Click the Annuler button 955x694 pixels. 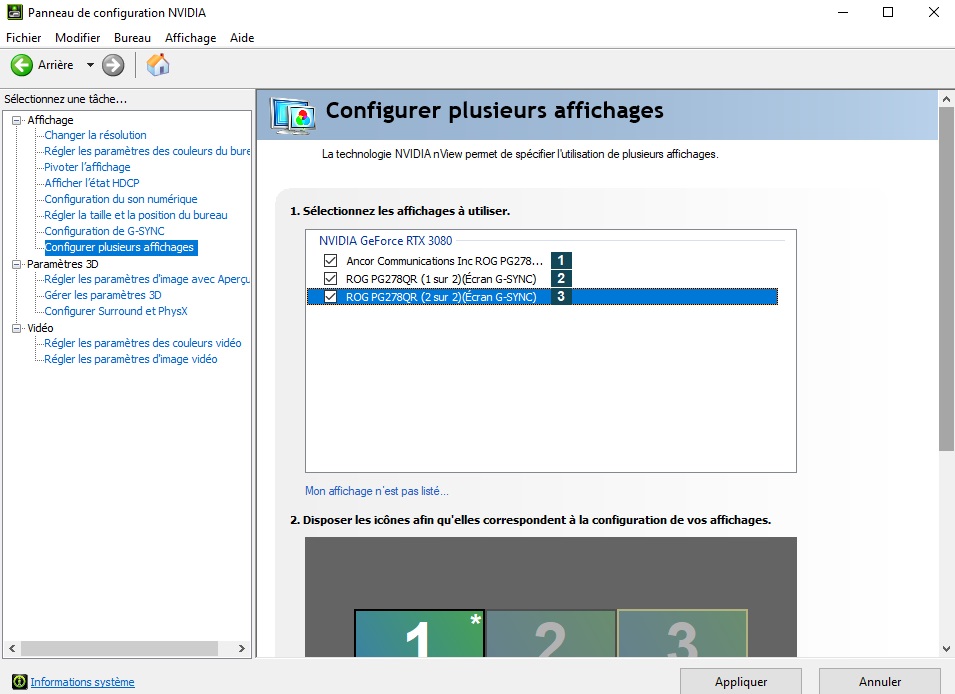(x=879, y=682)
